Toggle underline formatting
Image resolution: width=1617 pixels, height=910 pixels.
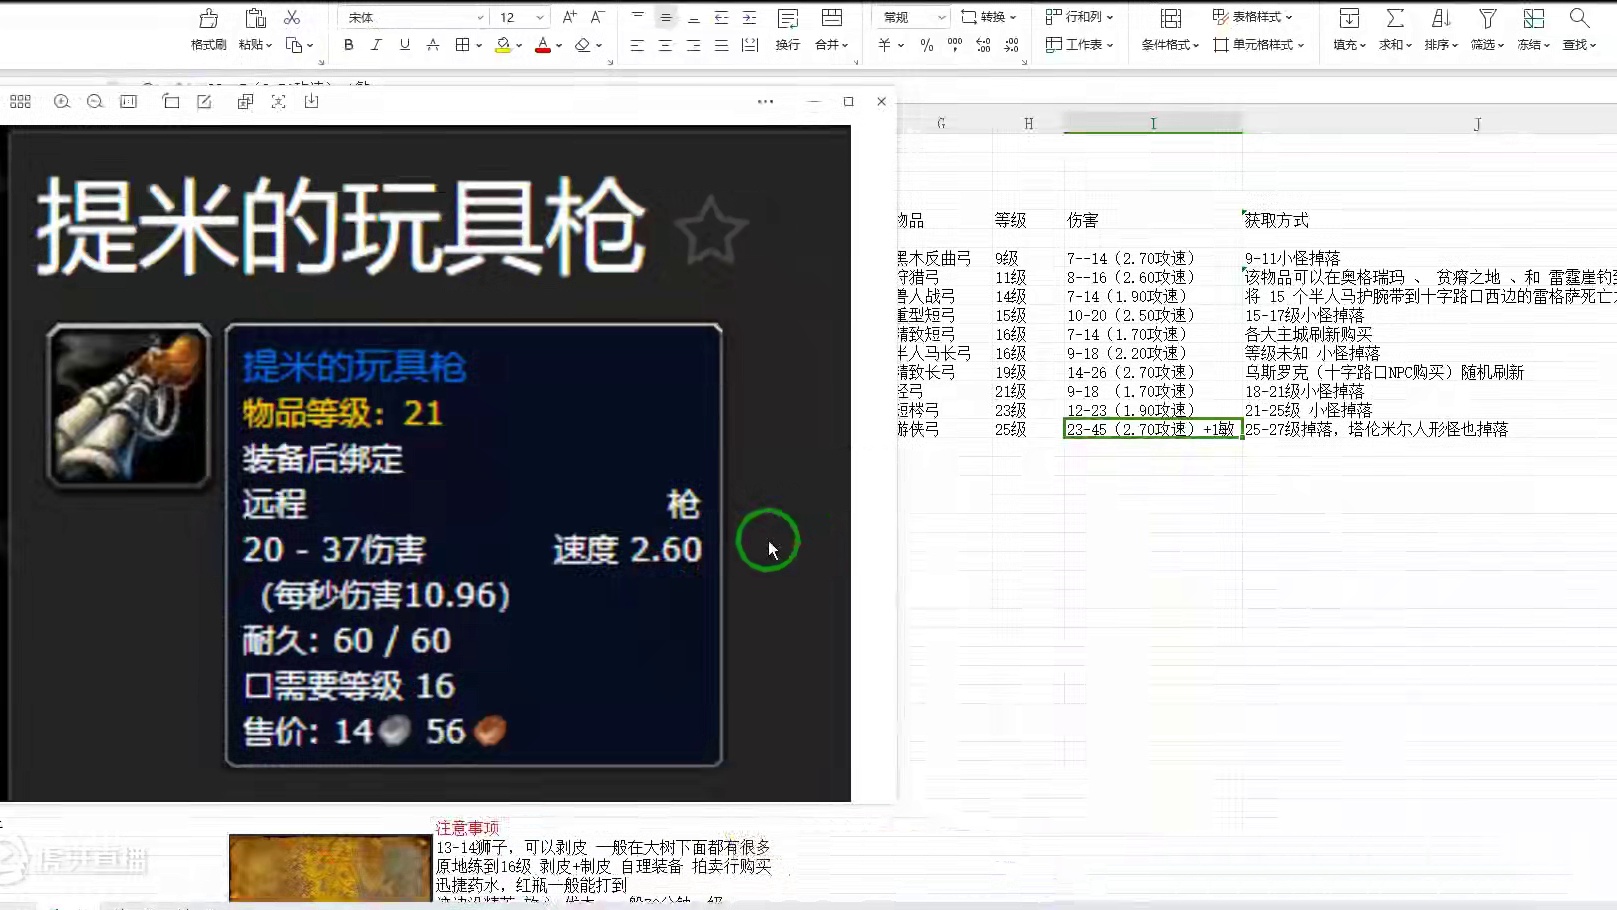402,45
